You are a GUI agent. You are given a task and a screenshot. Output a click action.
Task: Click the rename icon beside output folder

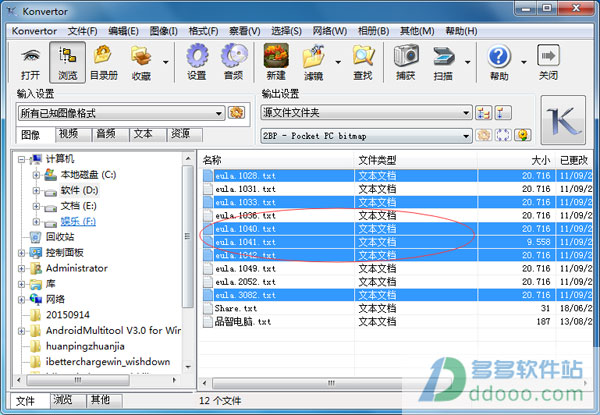tap(503, 113)
